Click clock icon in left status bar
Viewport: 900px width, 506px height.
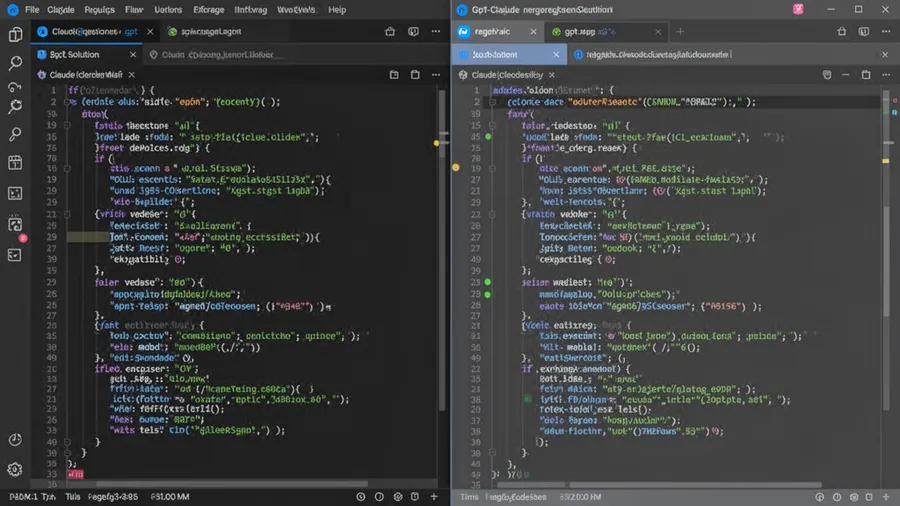tap(360, 497)
